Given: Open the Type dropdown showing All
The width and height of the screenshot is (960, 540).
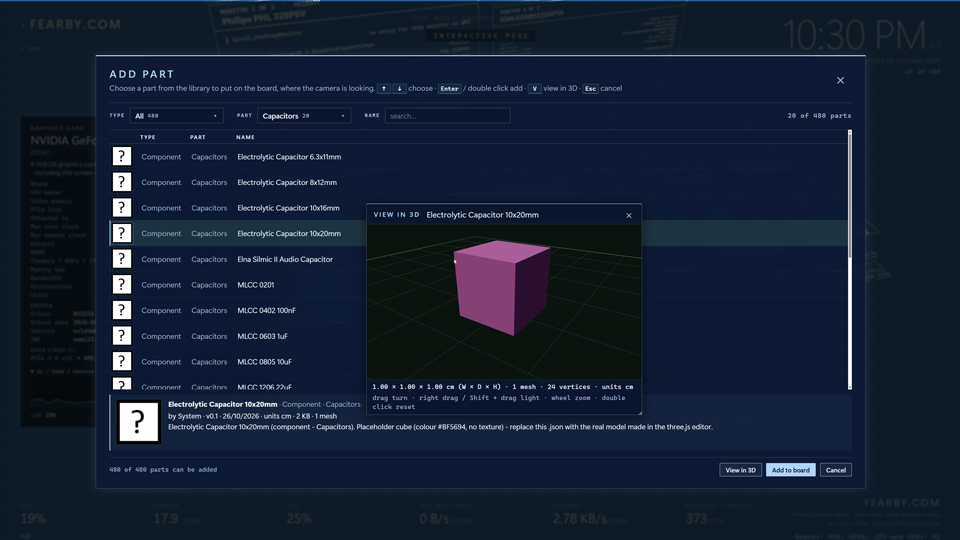Looking at the screenshot, I should click(176, 116).
